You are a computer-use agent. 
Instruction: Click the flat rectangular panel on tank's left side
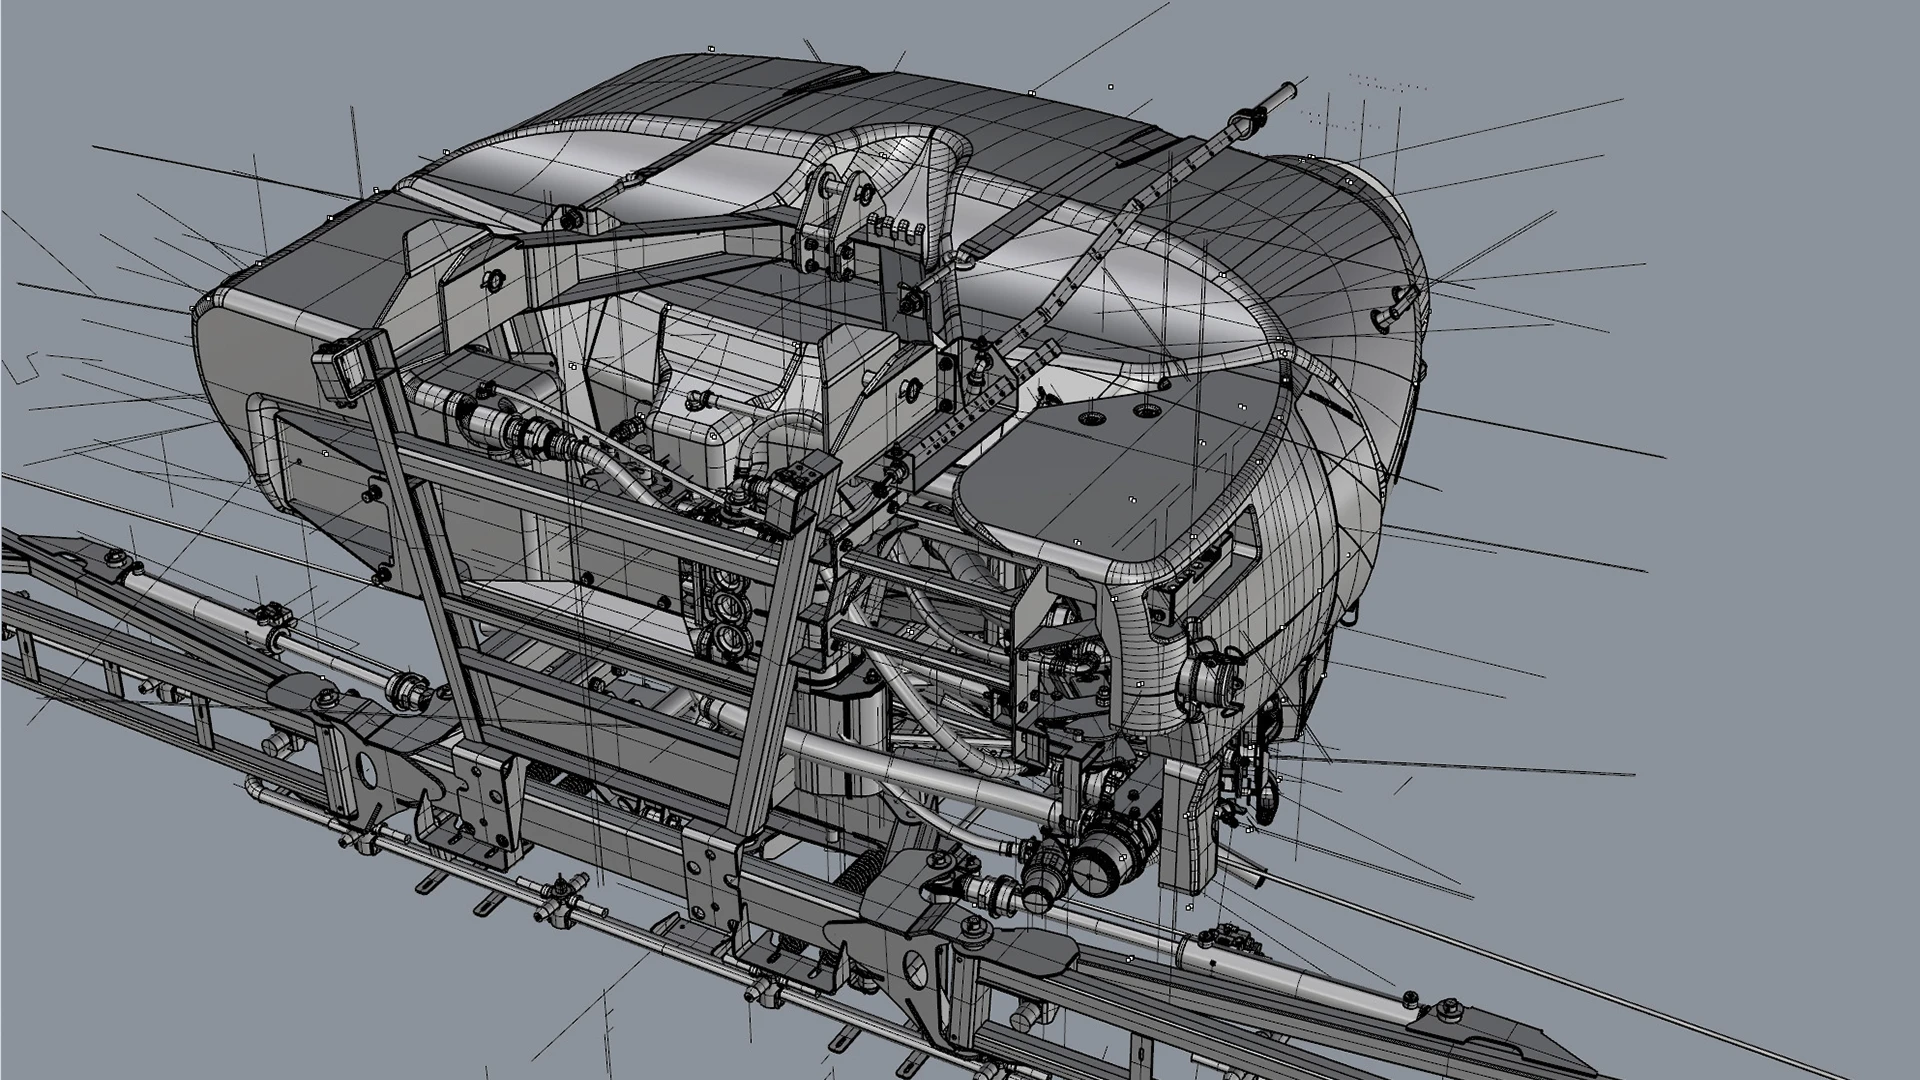[x=325, y=470]
